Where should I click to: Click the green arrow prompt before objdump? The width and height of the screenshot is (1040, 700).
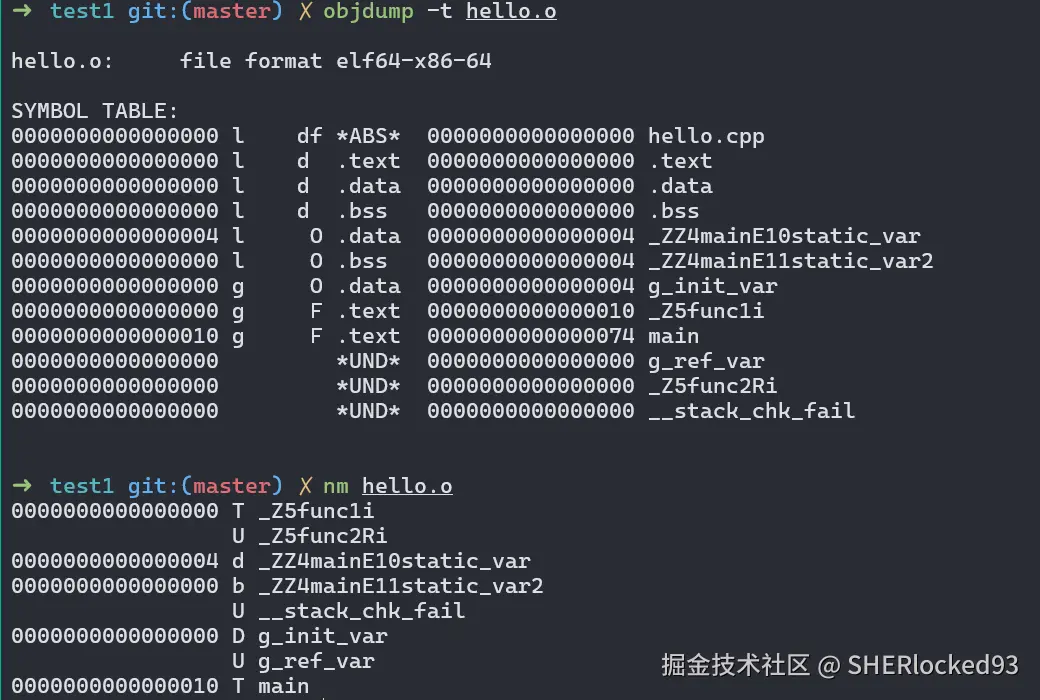[x=22, y=12]
